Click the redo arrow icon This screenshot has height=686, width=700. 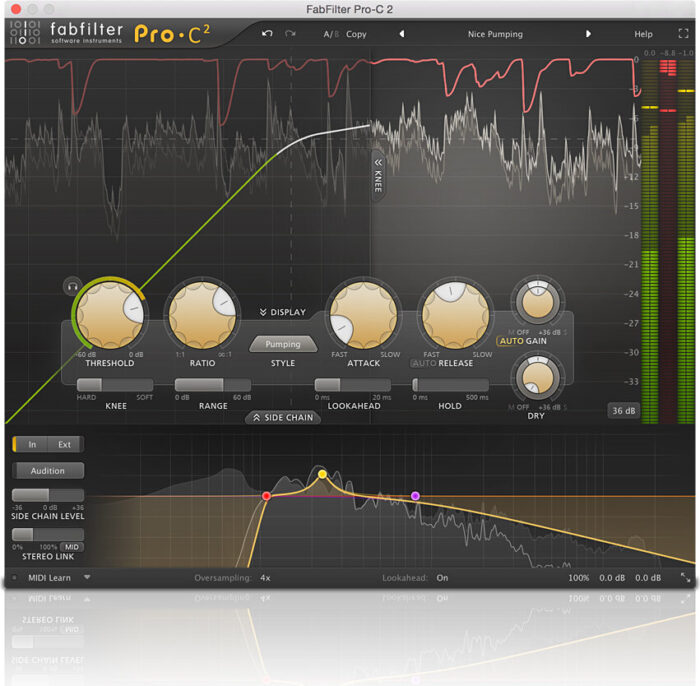[x=290, y=34]
